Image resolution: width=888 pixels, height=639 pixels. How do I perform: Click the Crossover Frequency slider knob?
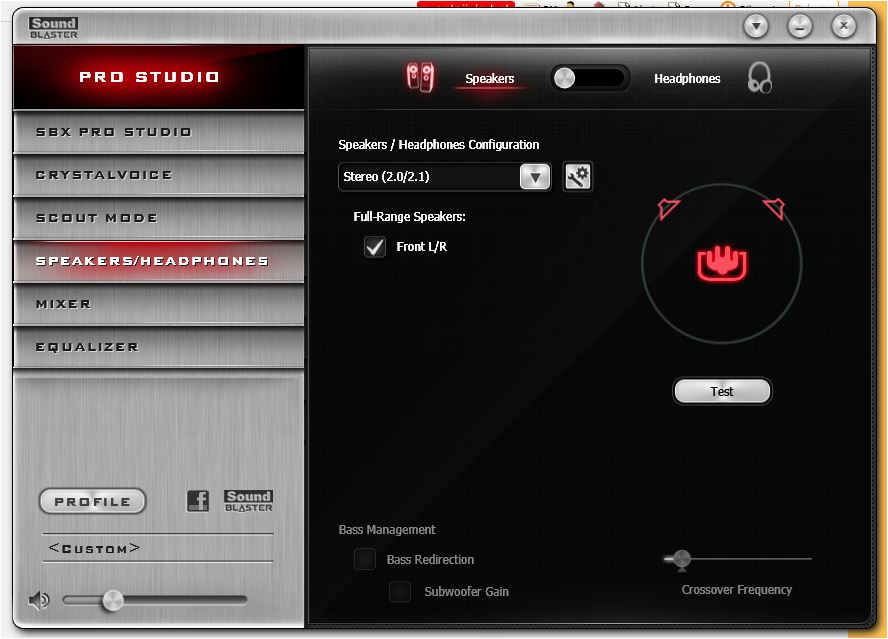(682, 559)
